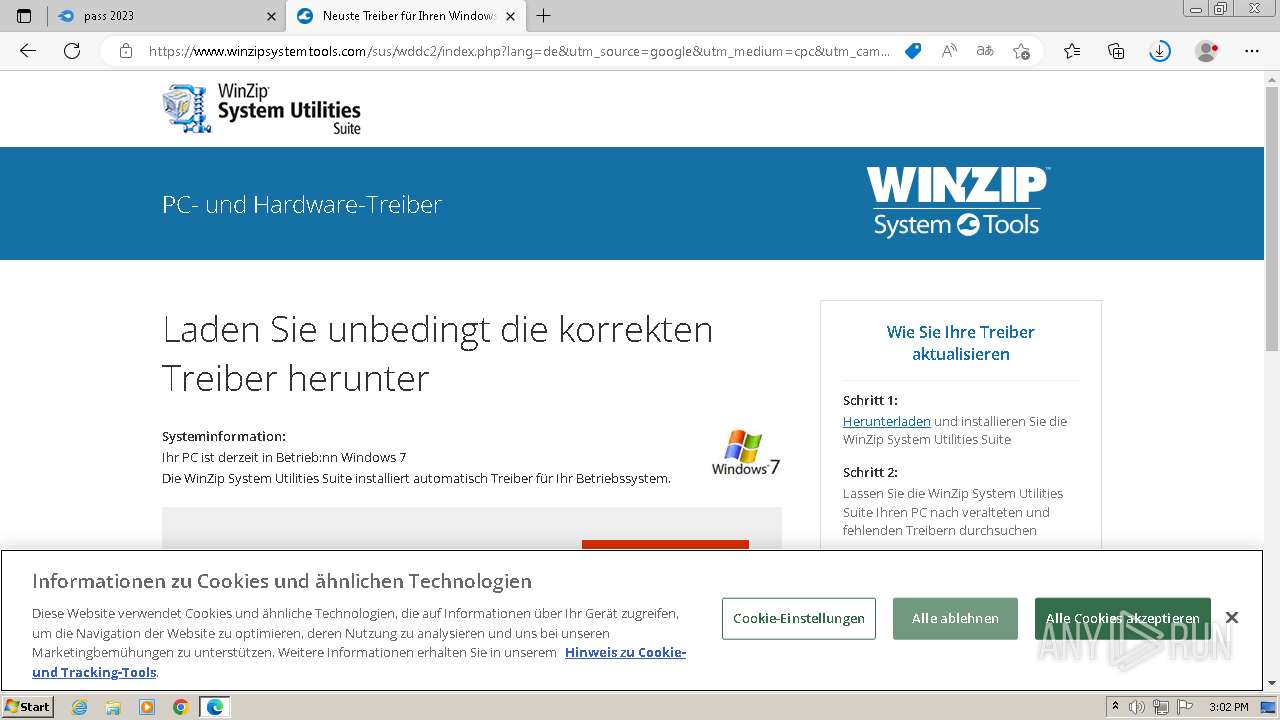Screen dimensions: 1280x720
Task: Click the scrollbar up arrow
Action: (x=1271, y=77)
